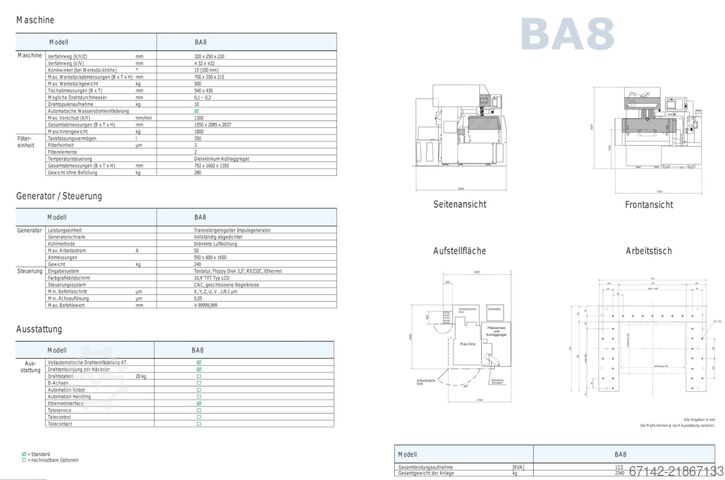Tick the Drahtstation 20 kg checkbox
This screenshot has height=480, width=725.
click(x=199, y=376)
